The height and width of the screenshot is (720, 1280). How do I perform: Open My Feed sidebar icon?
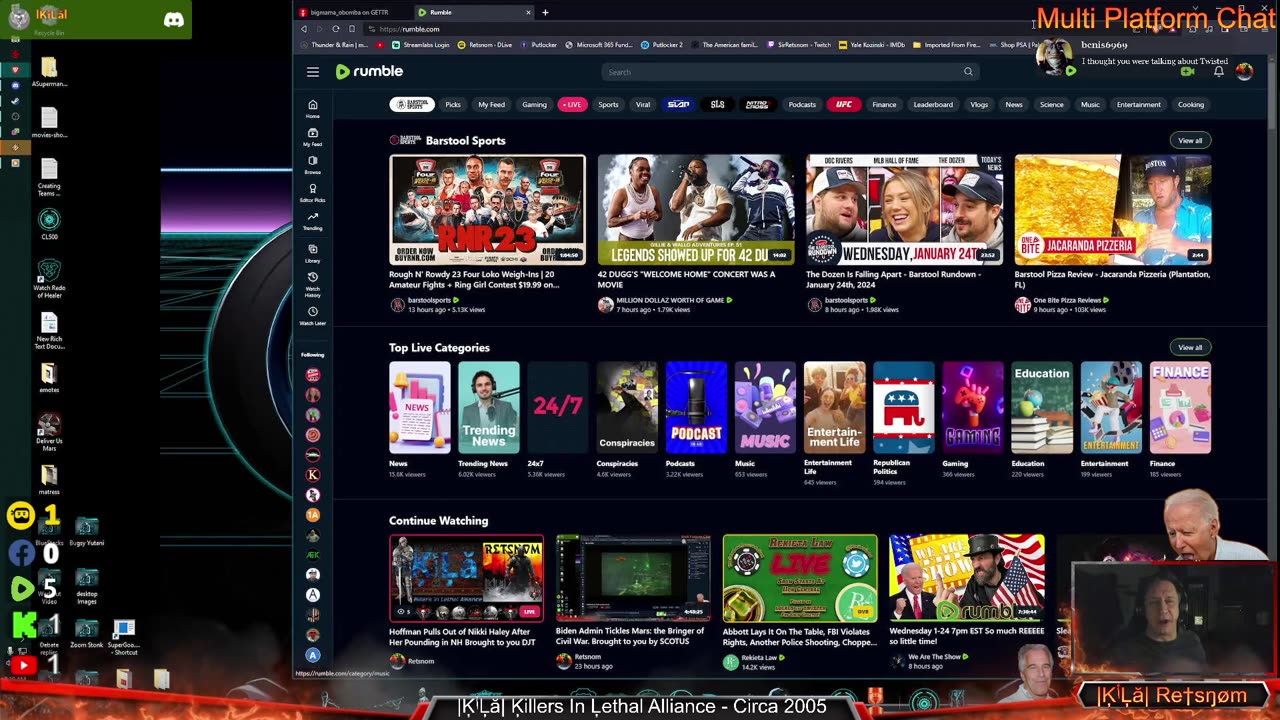coord(313,136)
